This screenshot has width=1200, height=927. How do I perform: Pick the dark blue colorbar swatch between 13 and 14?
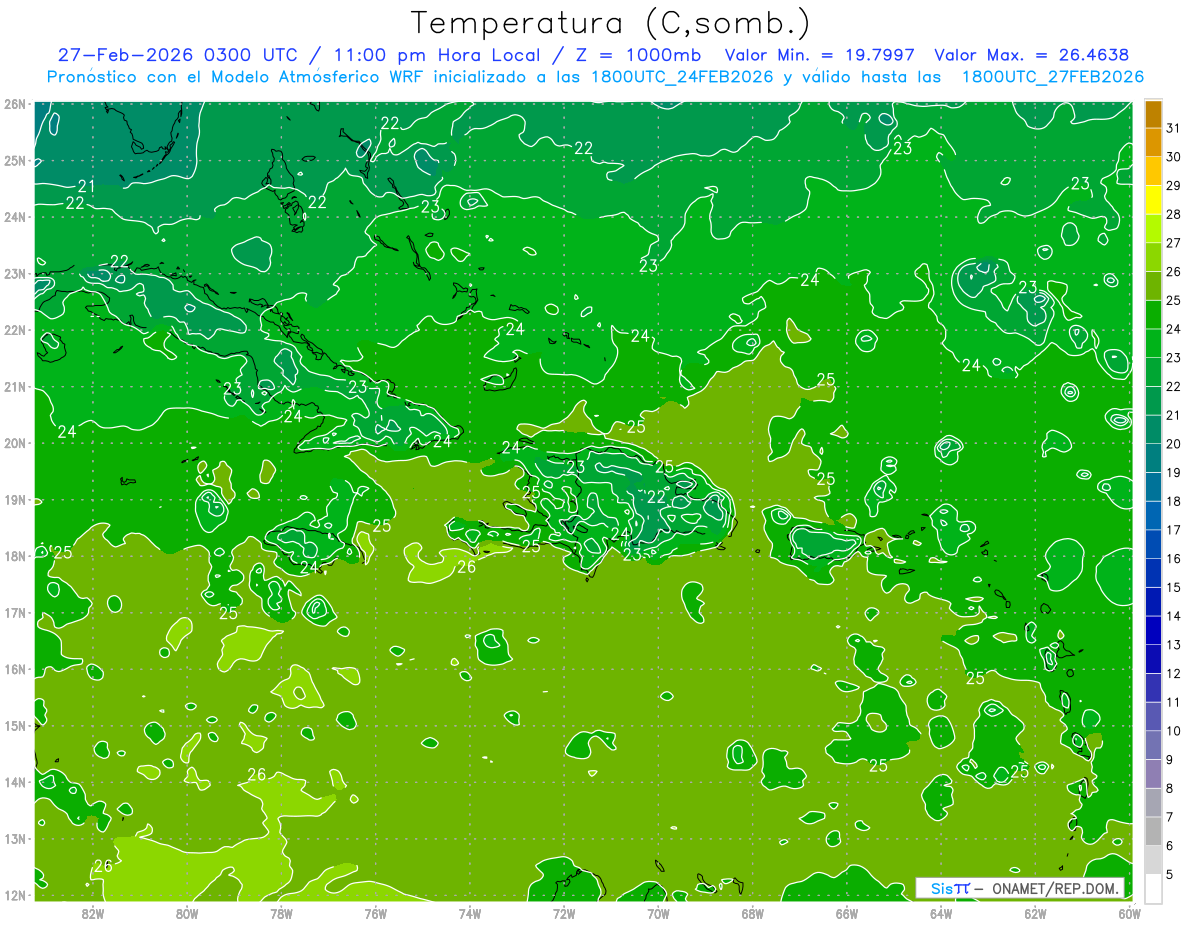1153,630
